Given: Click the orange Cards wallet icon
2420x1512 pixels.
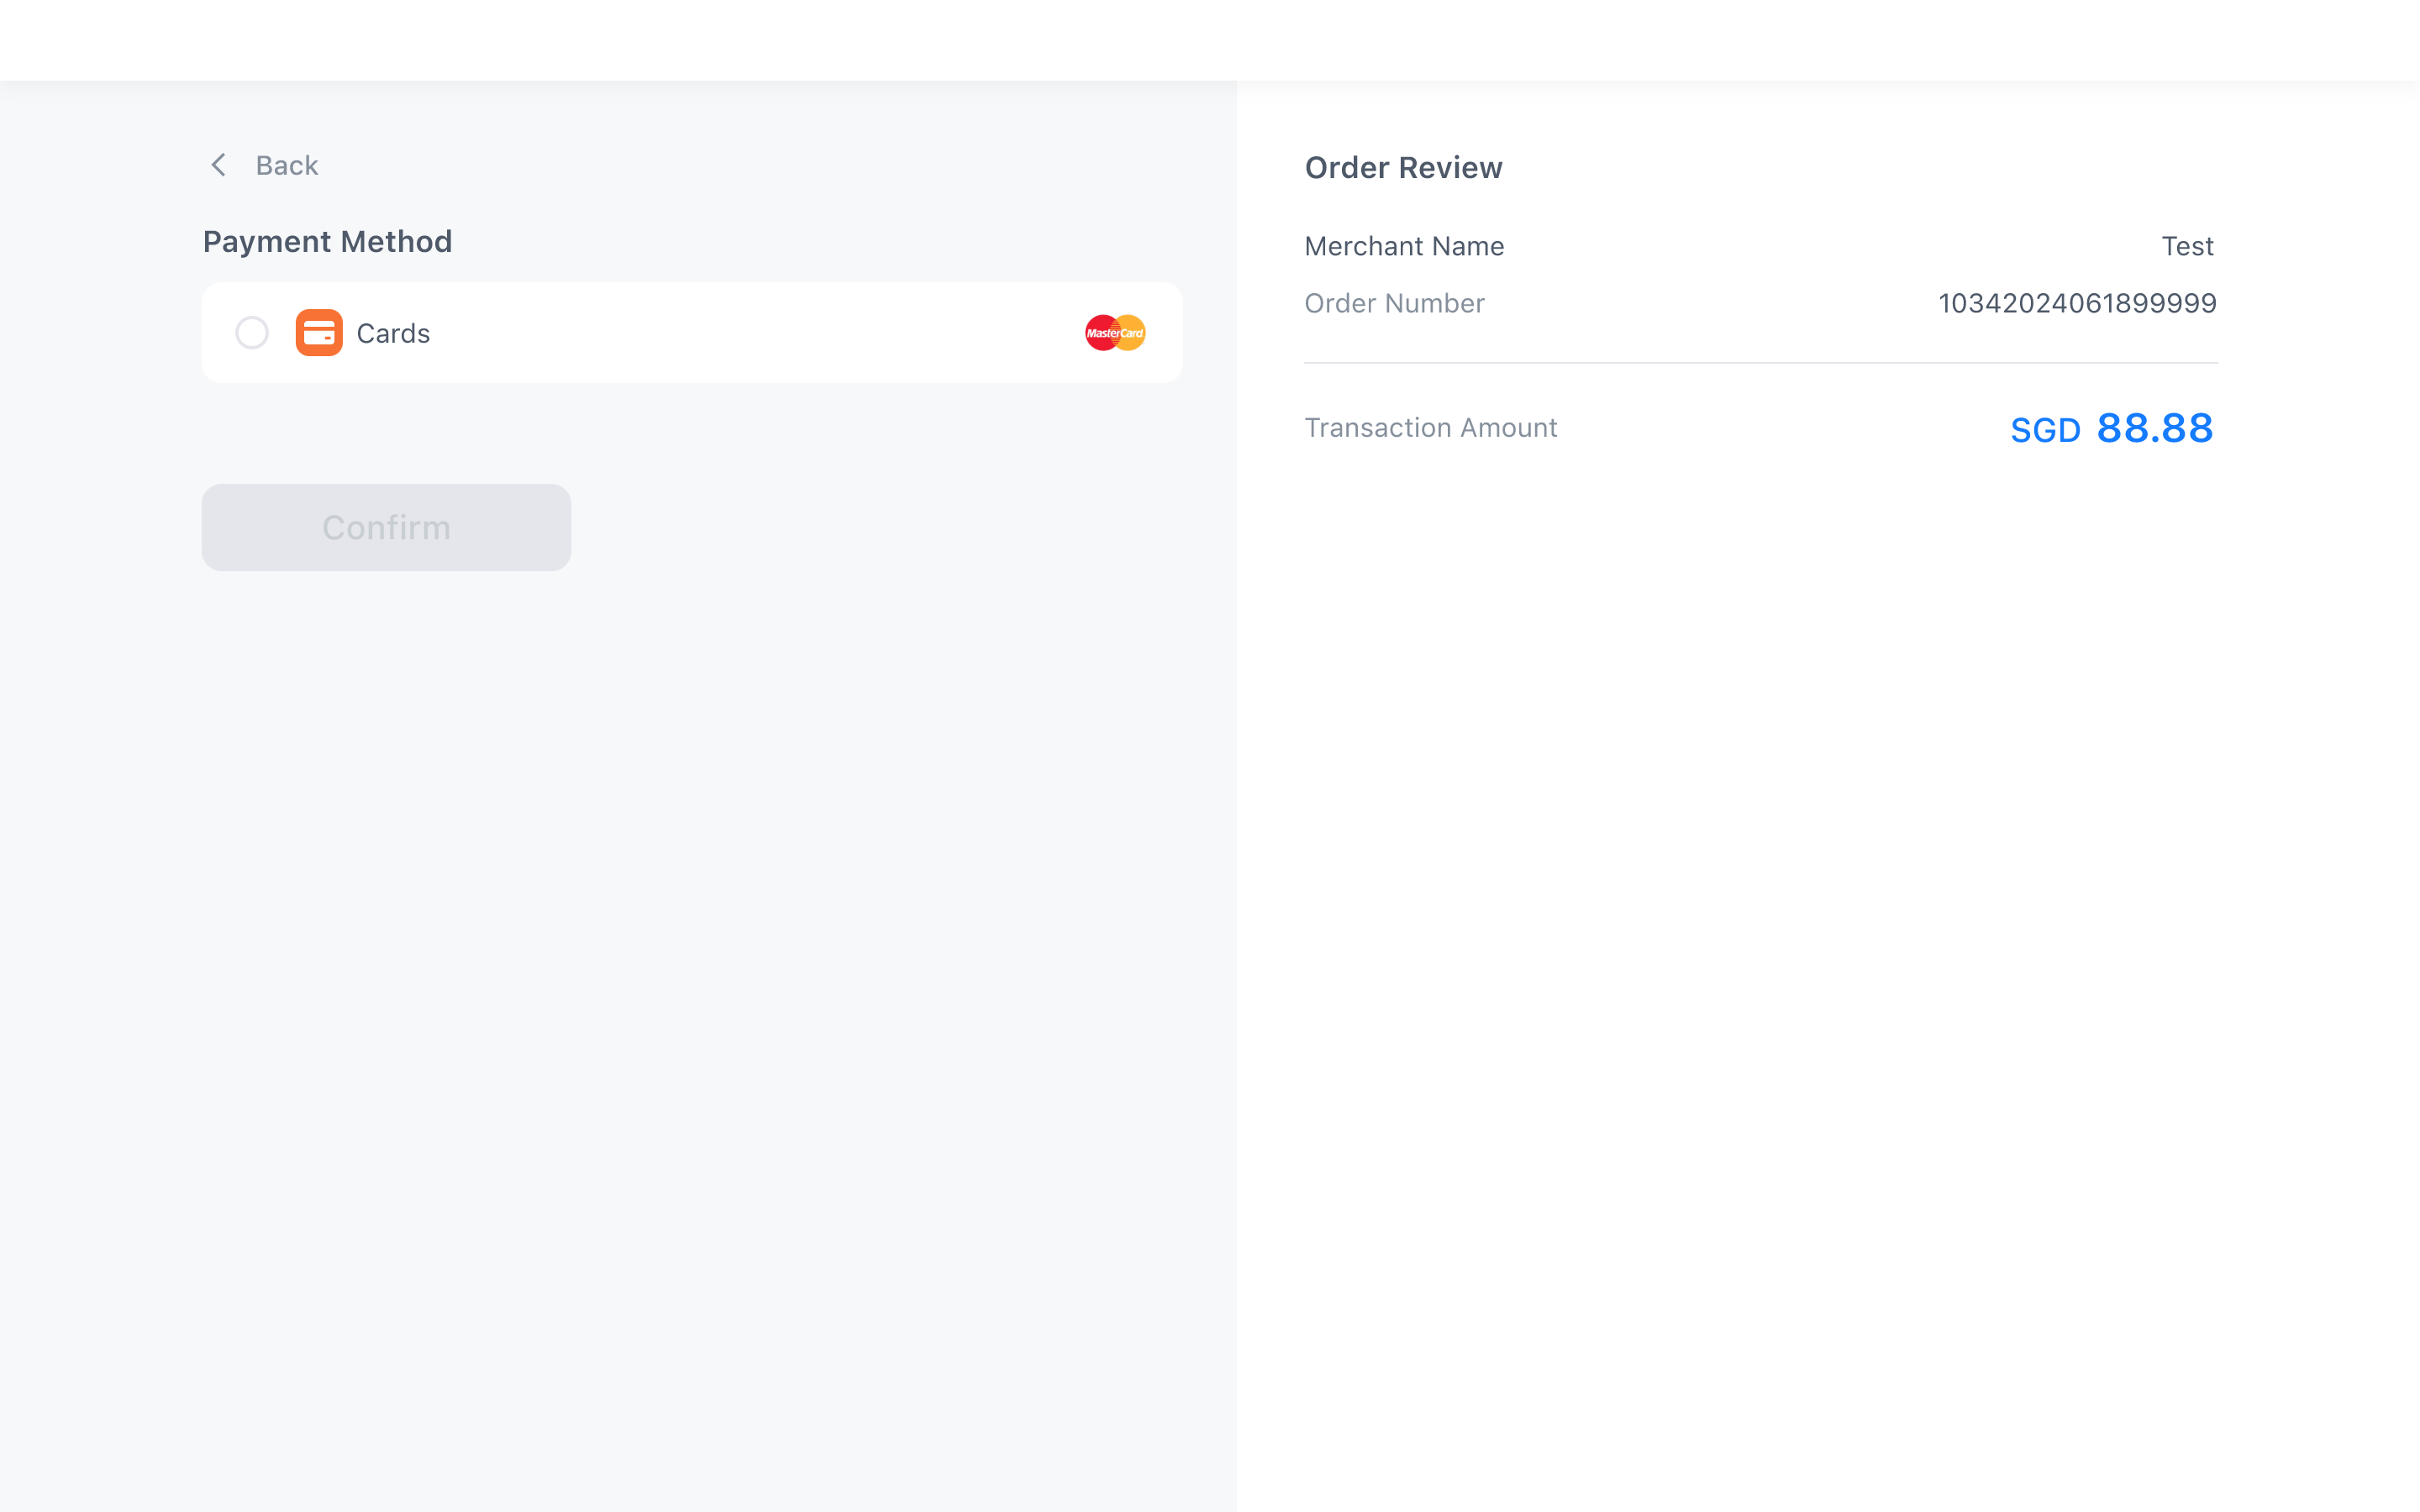Looking at the screenshot, I should click(x=319, y=333).
